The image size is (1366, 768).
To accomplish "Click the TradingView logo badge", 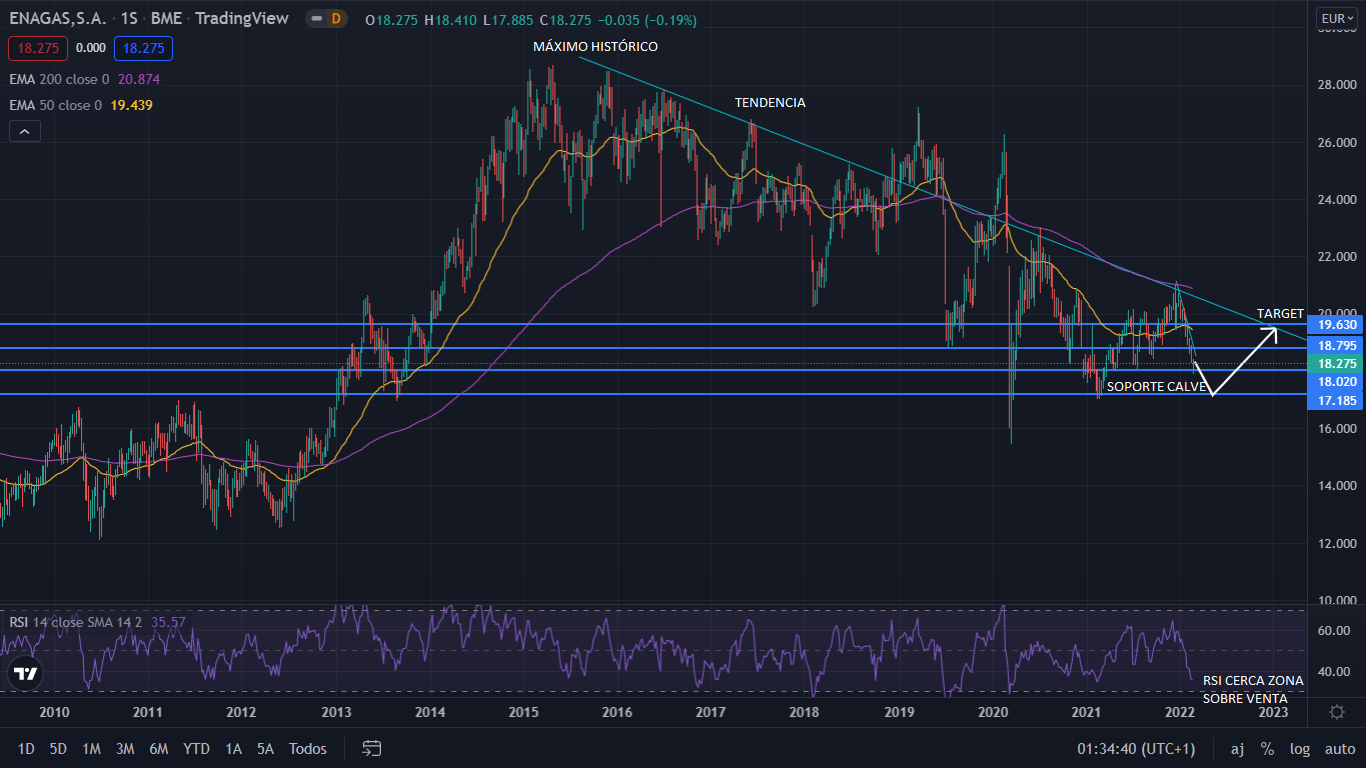I will [x=26, y=674].
